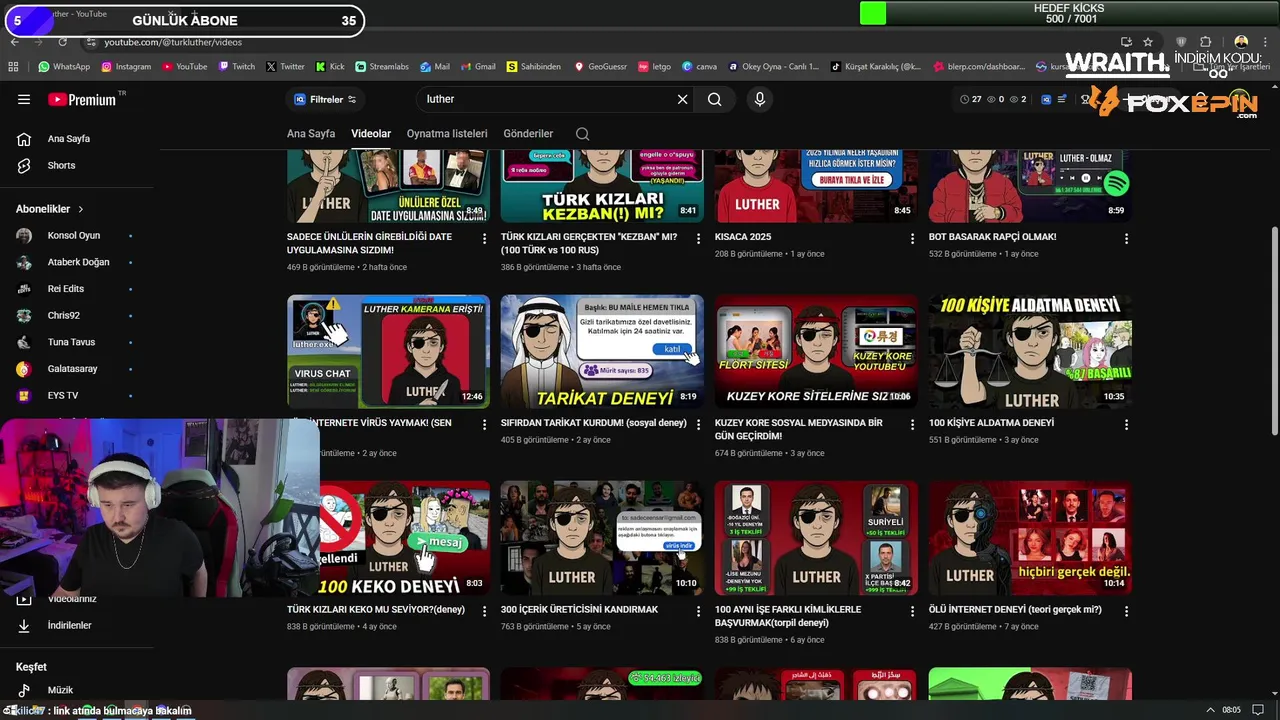Open the letgo bookmark

pos(654,67)
